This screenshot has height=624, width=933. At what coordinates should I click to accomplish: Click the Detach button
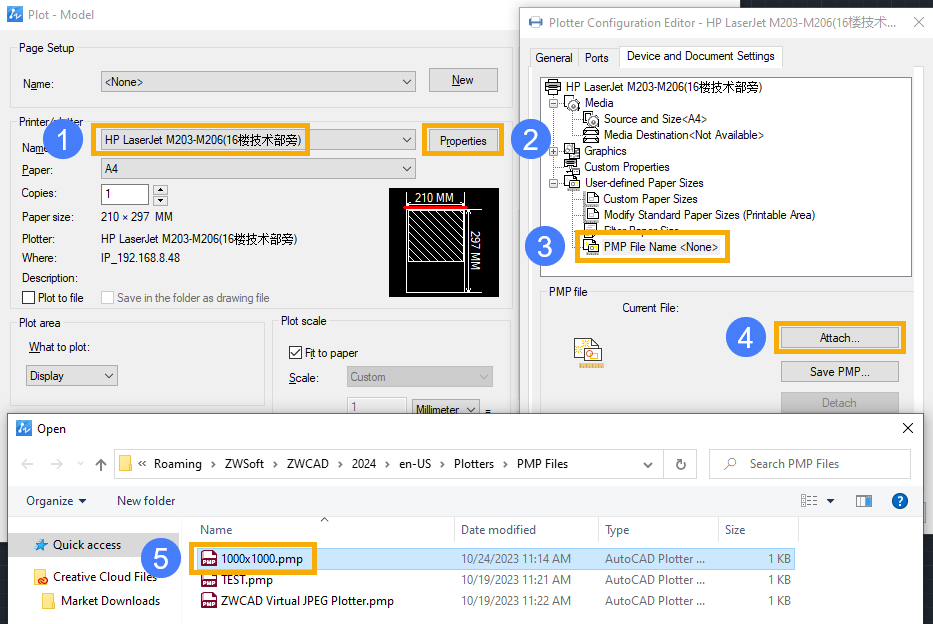840,403
